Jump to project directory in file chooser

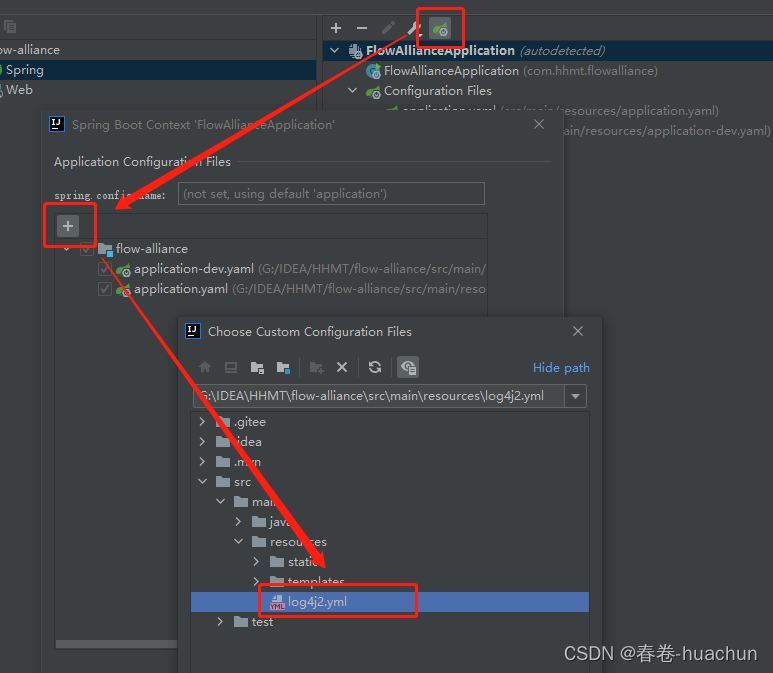tap(257, 368)
